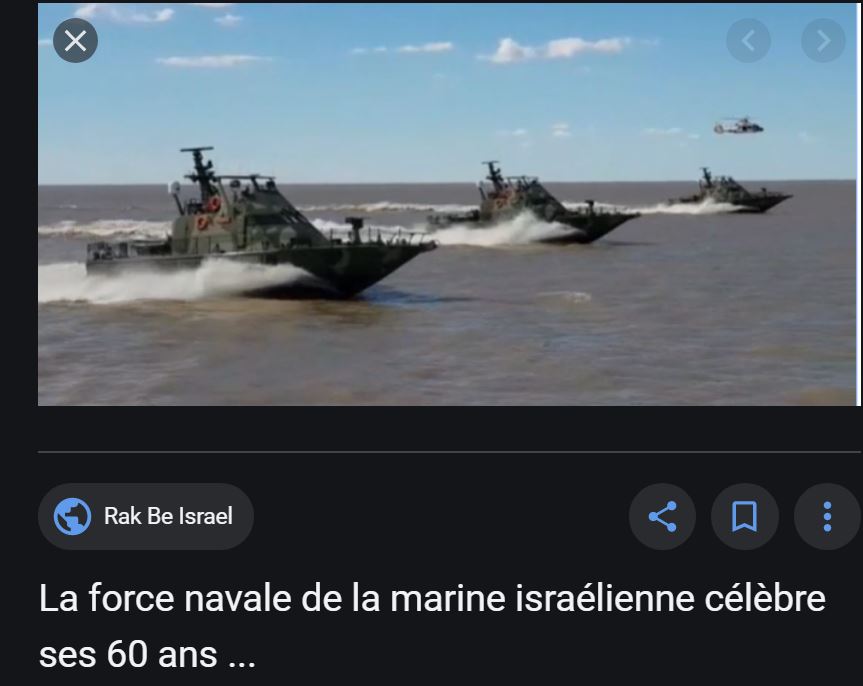The height and width of the screenshot is (686, 863).
Task: Click the 'ses 60 ans ...' title line
Action: point(148,655)
